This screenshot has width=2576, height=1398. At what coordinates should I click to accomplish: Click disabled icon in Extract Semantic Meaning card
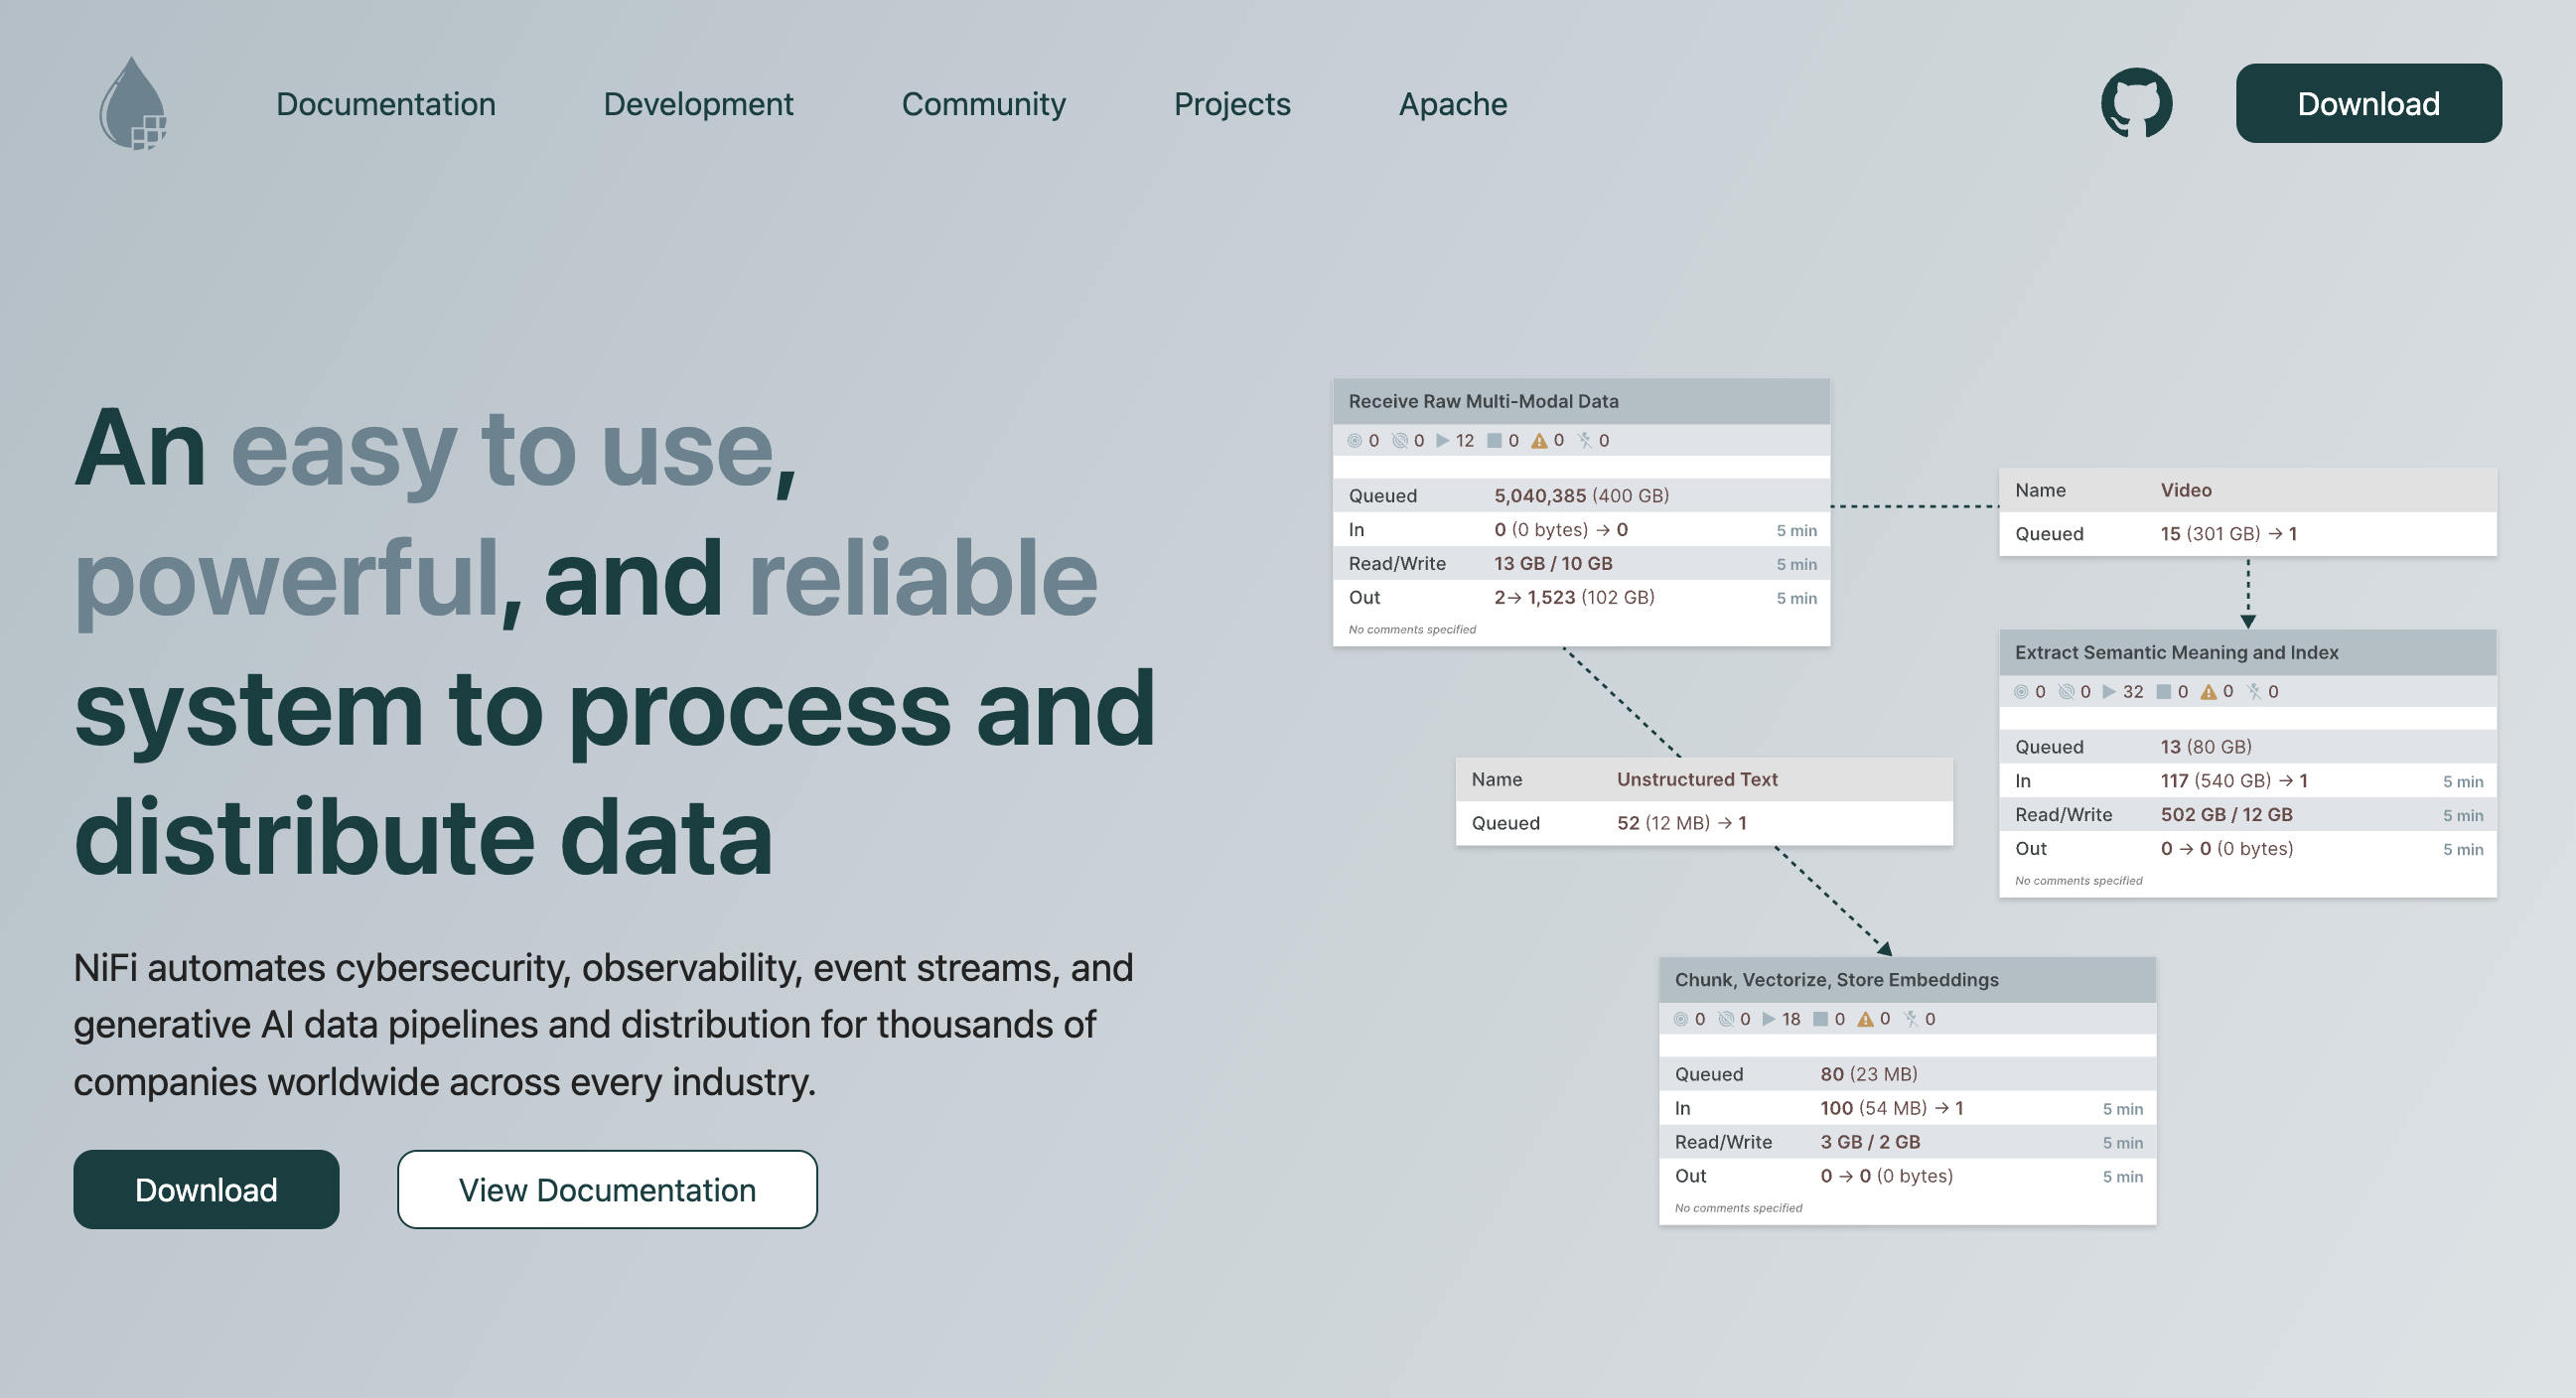(x=2254, y=691)
